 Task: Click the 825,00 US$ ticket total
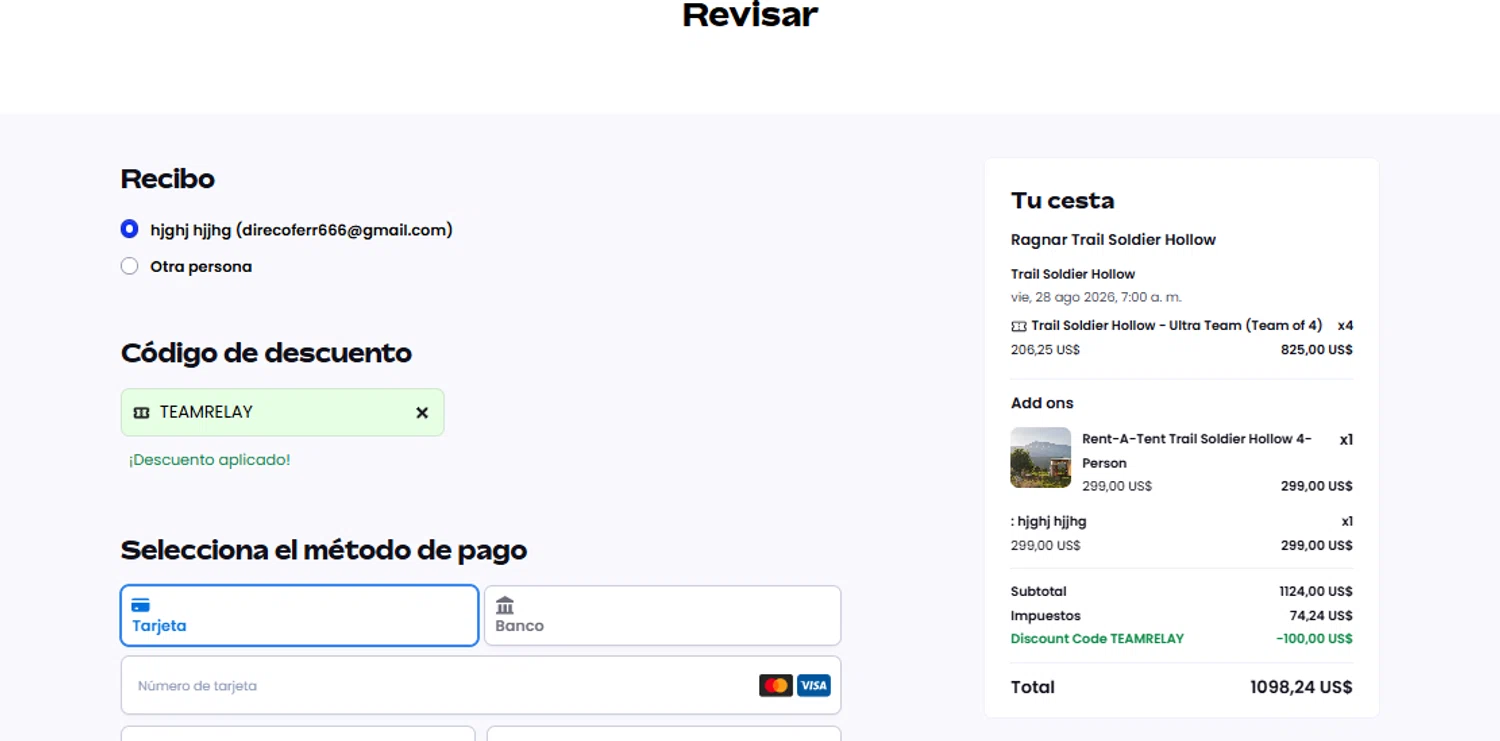click(1317, 350)
